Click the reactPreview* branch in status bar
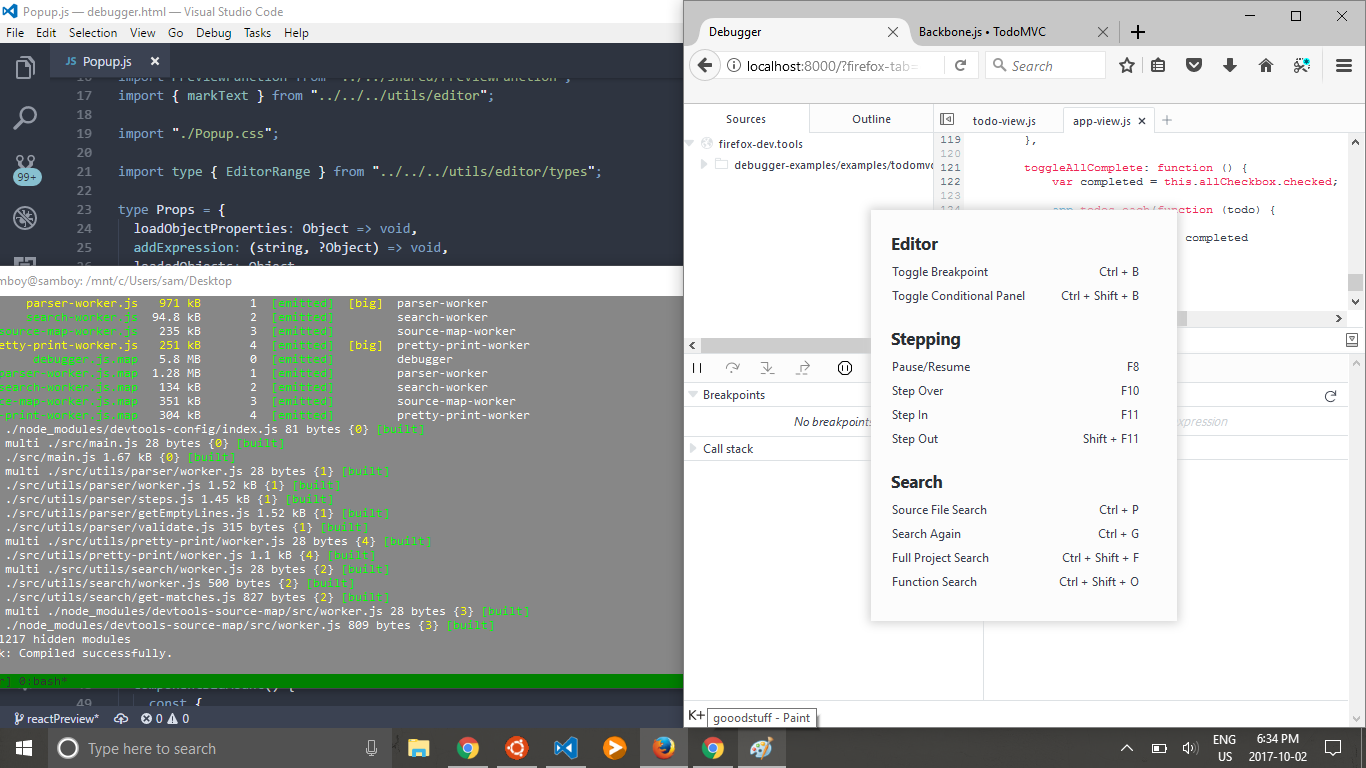Viewport: 1366px width, 768px height. (x=56, y=718)
